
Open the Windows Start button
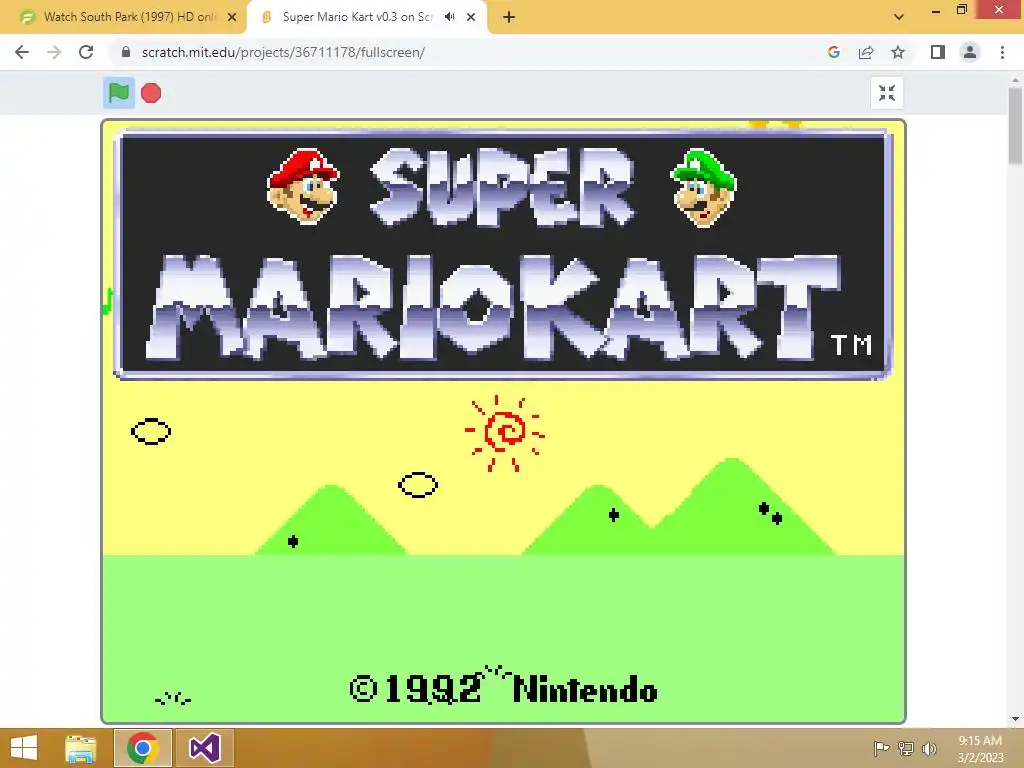coord(24,748)
